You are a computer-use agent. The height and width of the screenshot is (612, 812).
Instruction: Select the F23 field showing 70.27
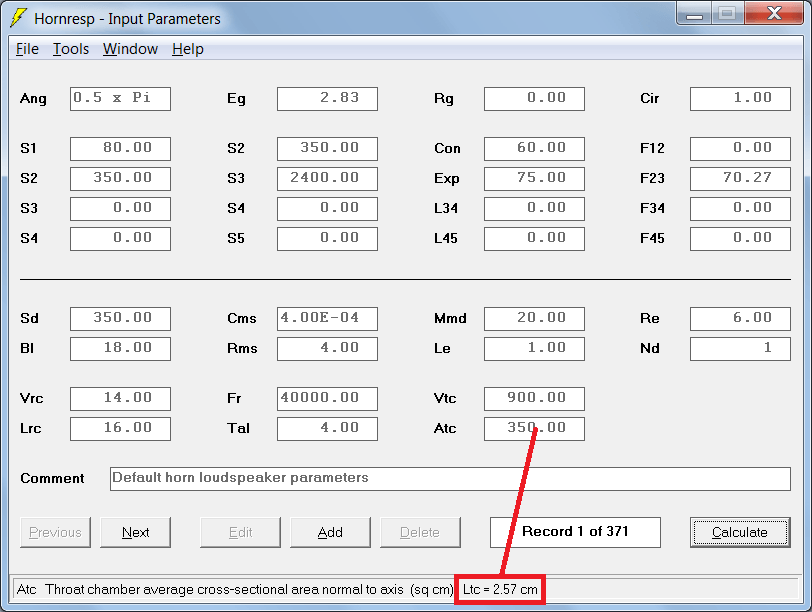[741, 179]
